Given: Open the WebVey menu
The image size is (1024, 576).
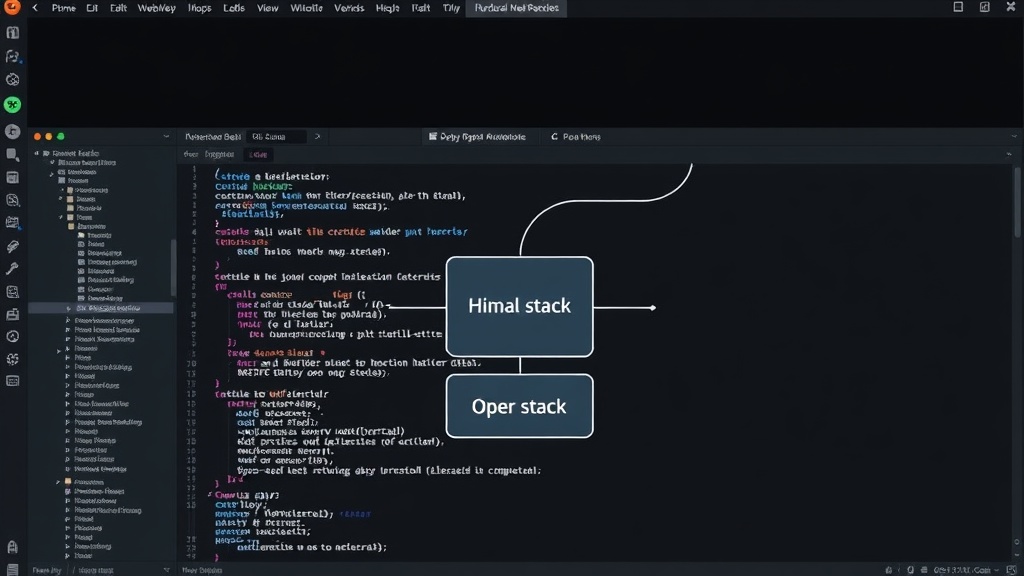Looking at the screenshot, I should point(156,8).
